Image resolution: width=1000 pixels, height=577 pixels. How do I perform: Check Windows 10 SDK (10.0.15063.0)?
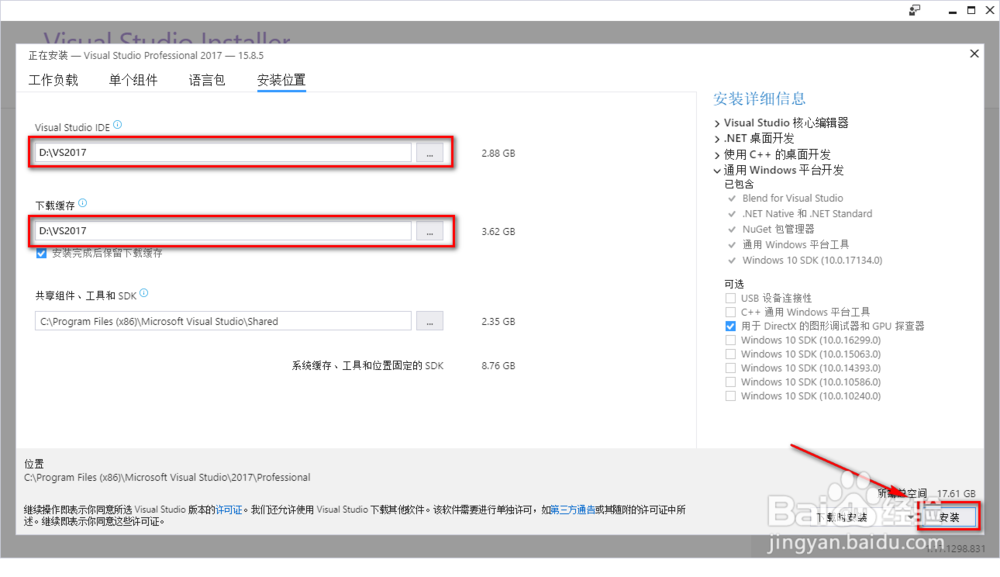pos(731,354)
